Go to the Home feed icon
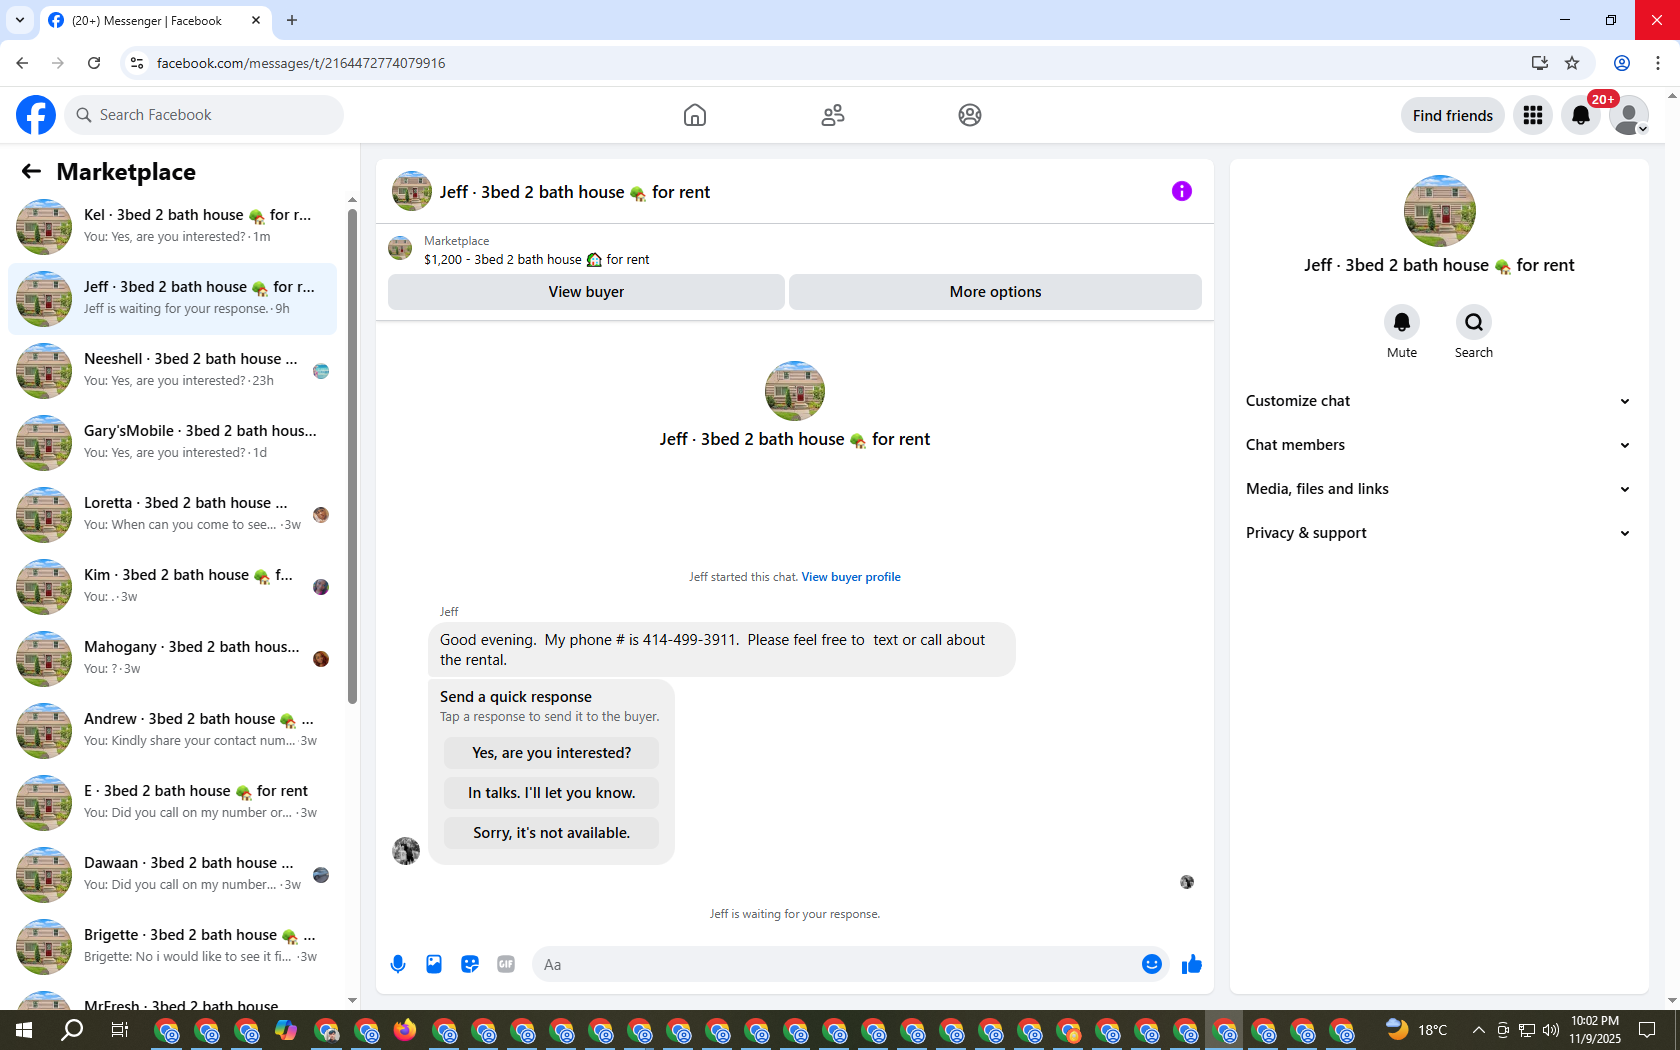This screenshot has height=1050, width=1680. point(695,115)
